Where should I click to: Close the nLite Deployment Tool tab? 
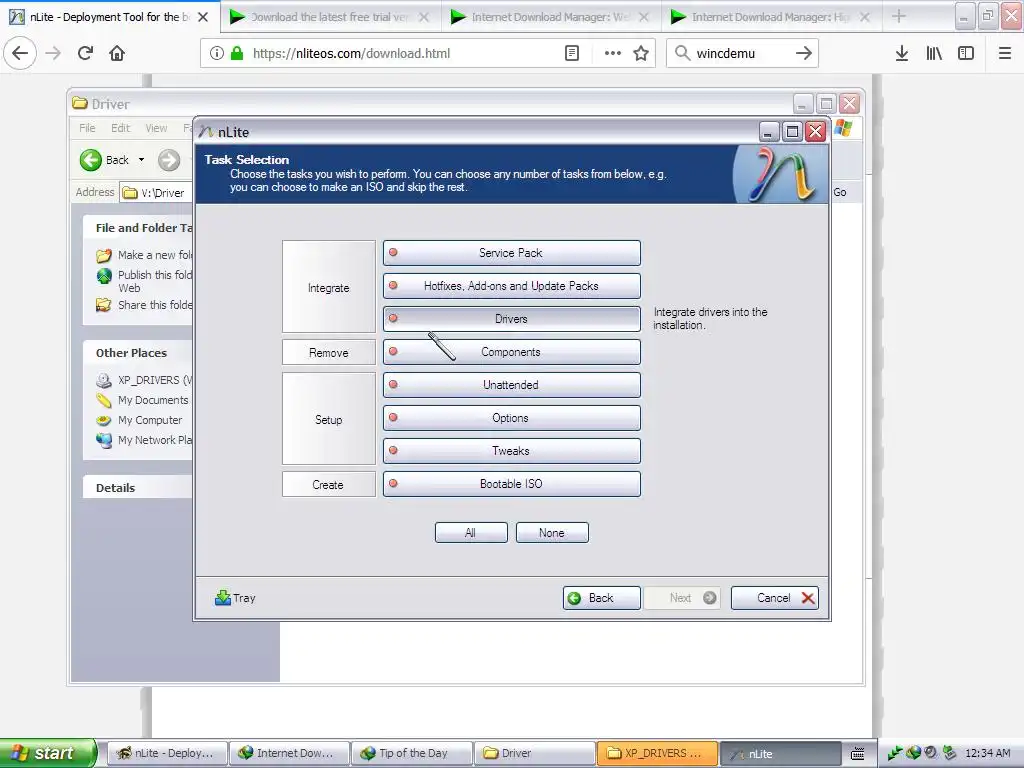point(203,17)
